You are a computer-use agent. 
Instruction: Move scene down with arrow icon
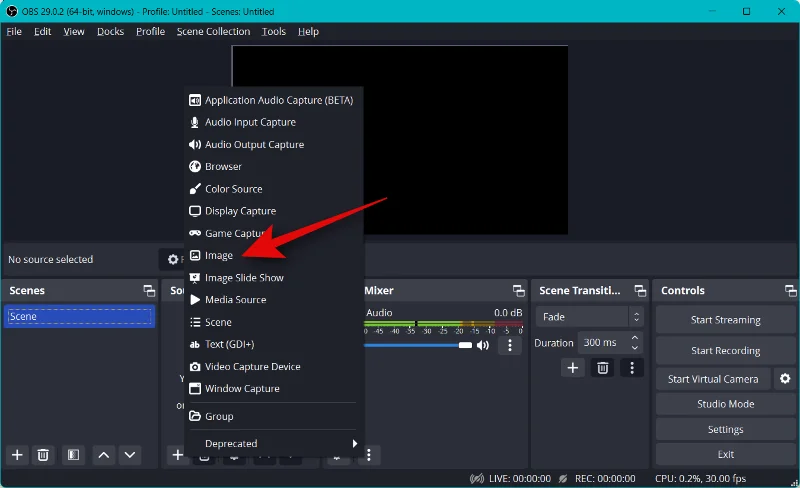(x=130, y=454)
